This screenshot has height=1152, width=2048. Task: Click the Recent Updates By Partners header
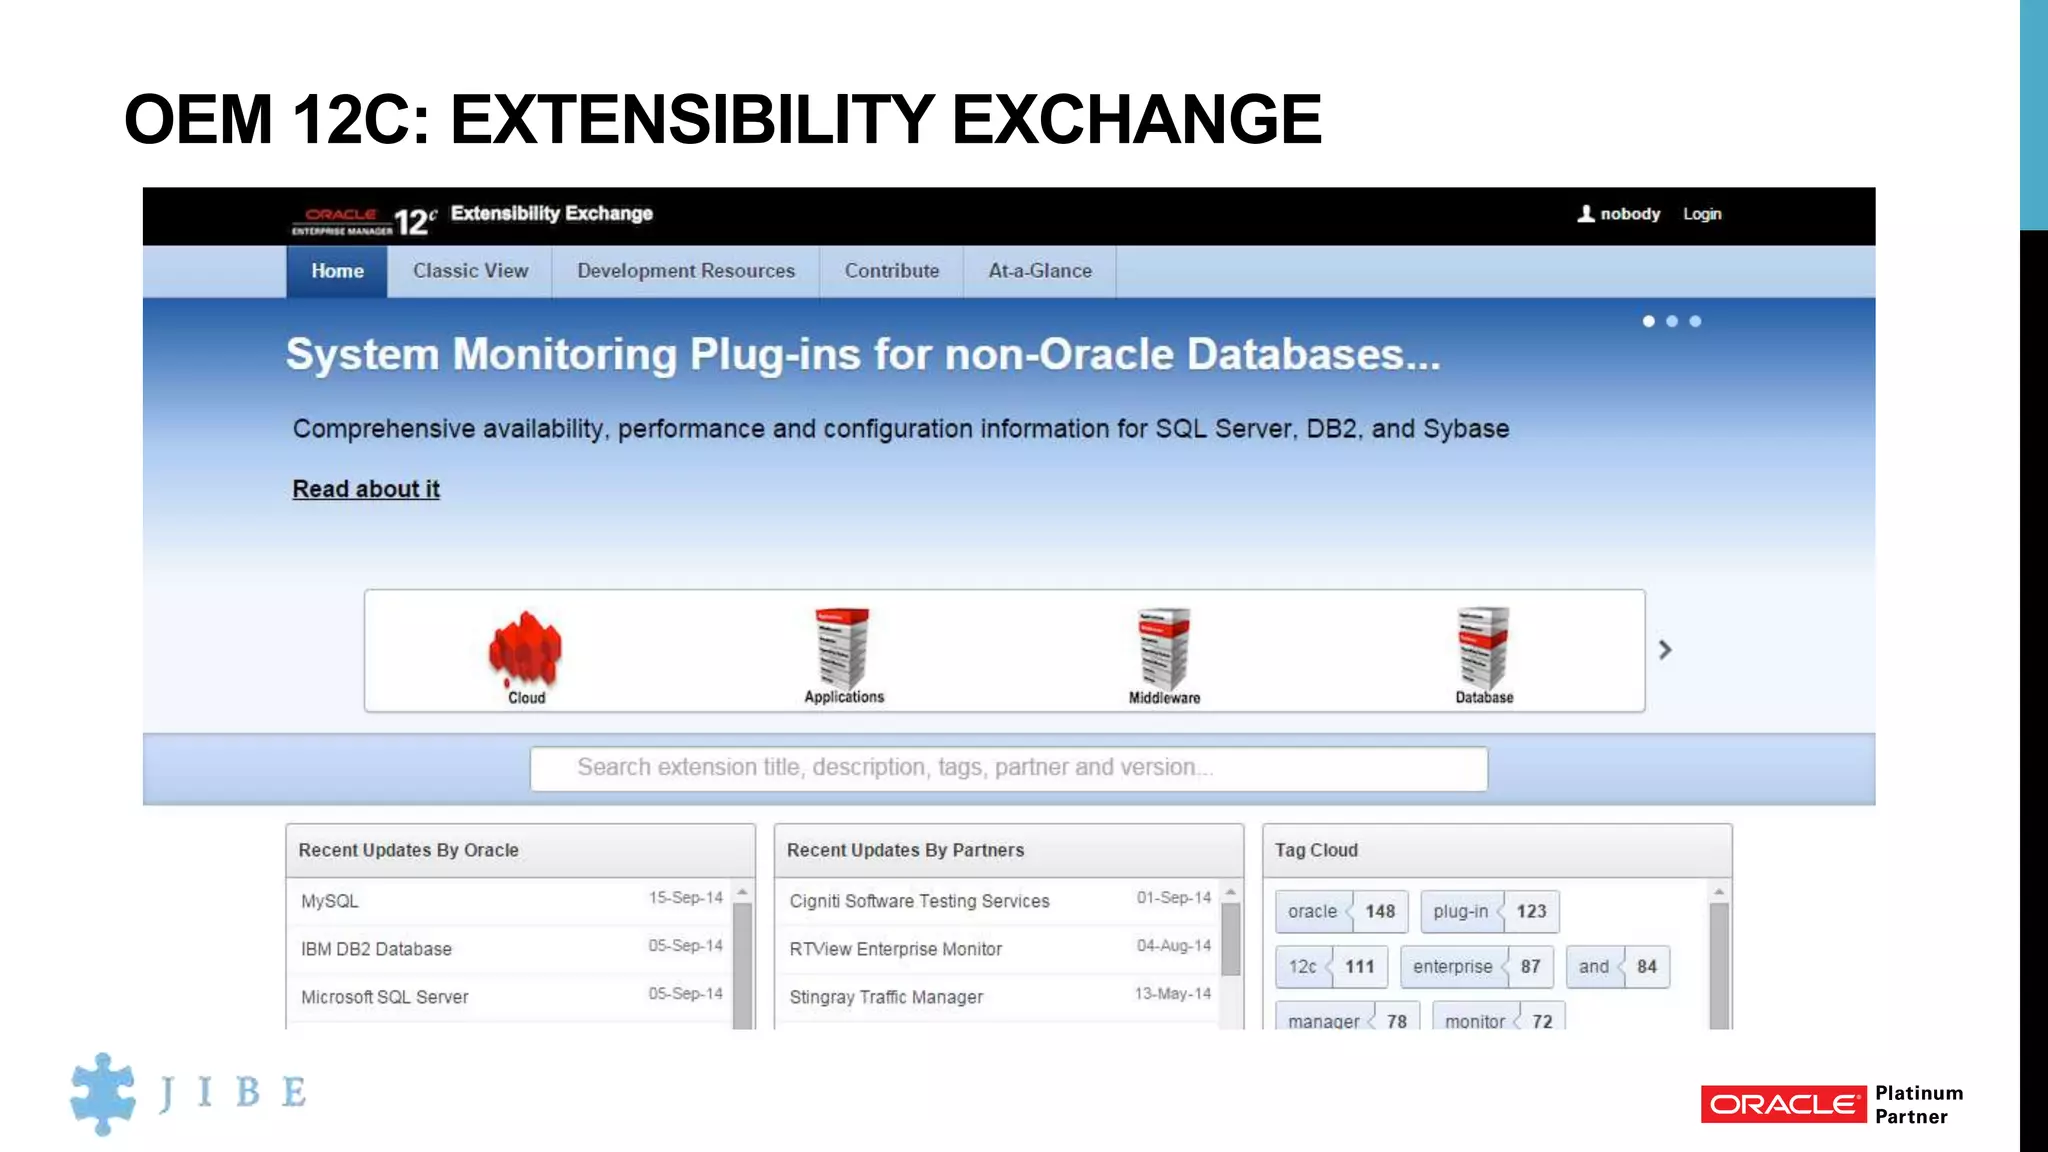point(1009,851)
